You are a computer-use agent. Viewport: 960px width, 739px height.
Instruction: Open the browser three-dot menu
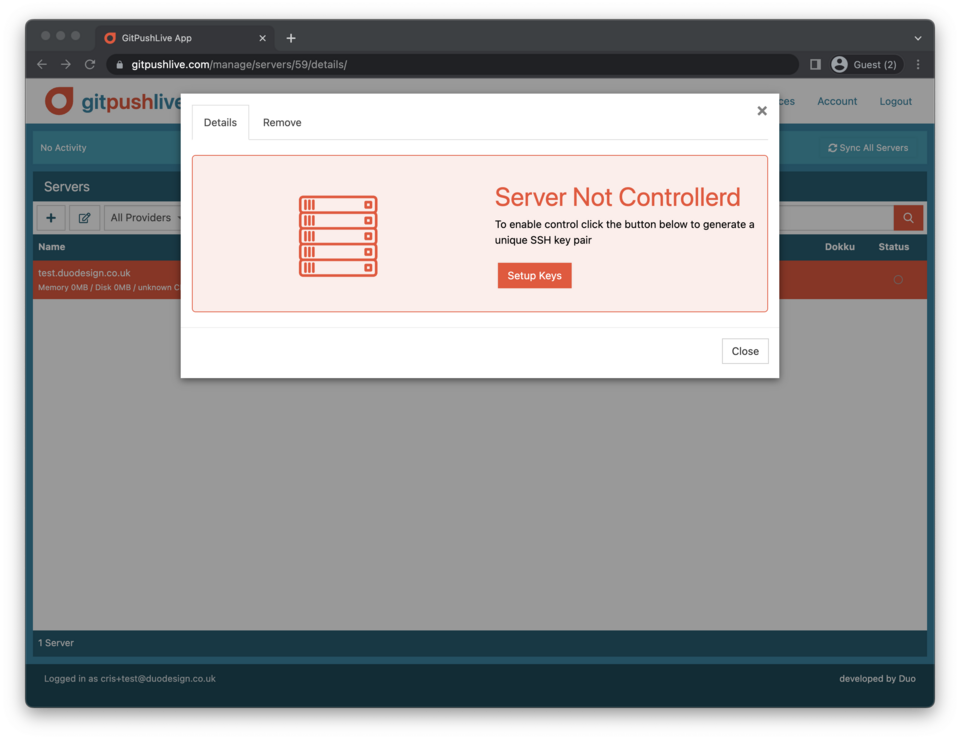(x=918, y=64)
